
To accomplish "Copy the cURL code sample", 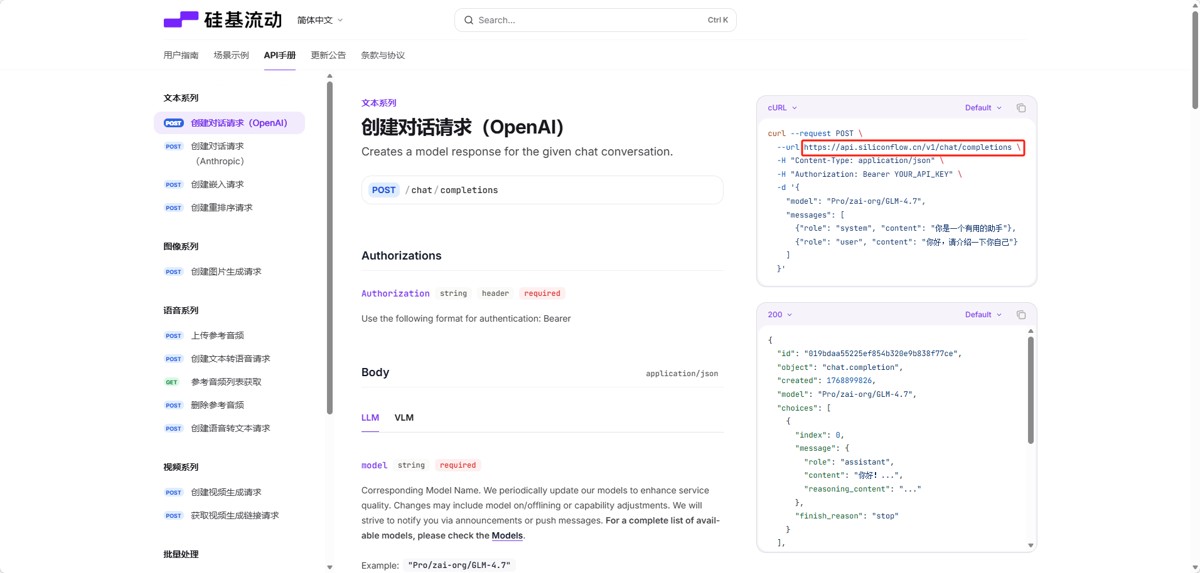I will tap(1021, 108).
